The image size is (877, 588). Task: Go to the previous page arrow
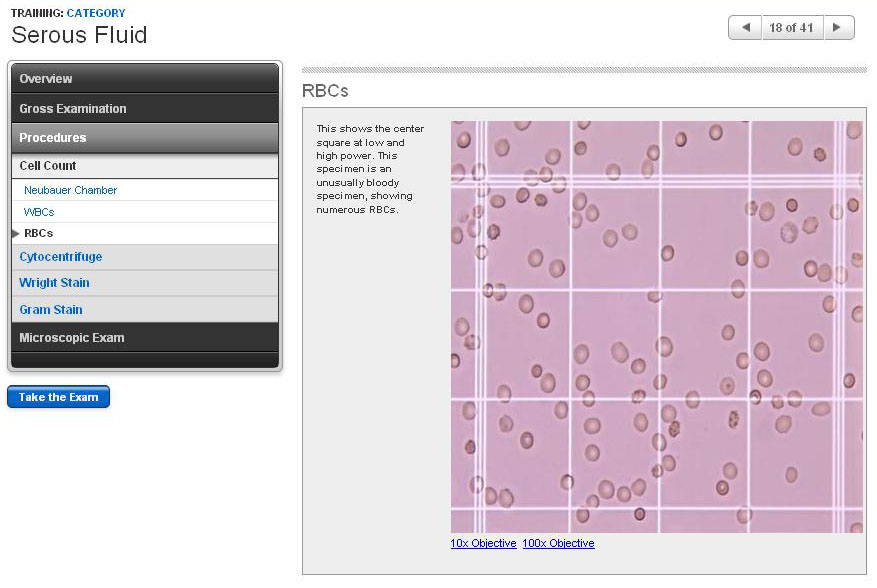click(744, 28)
